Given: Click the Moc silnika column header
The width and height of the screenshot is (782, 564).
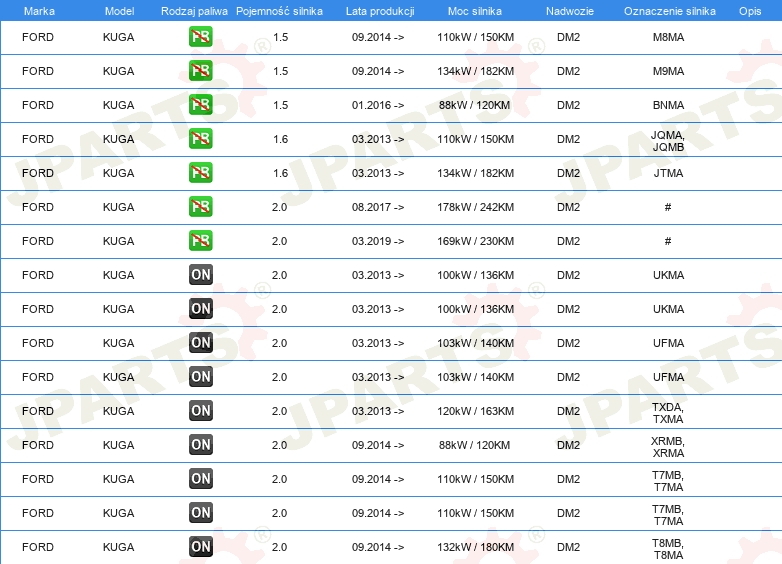Looking at the screenshot, I should pyautogui.click(x=475, y=11).
